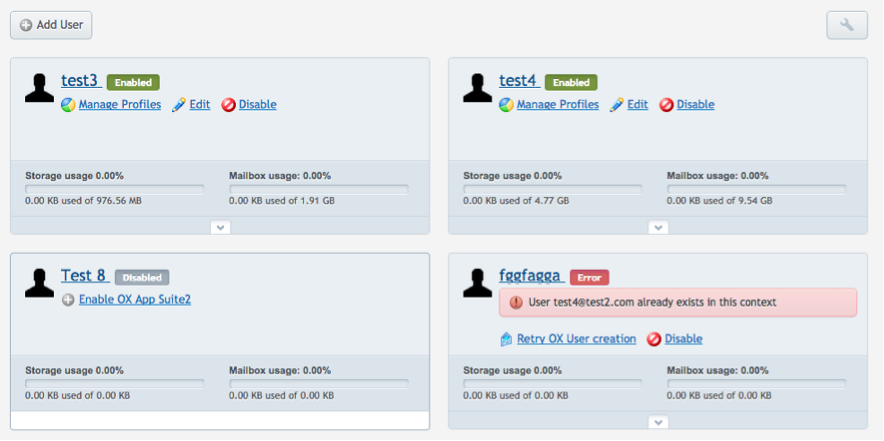Image resolution: width=884 pixels, height=441 pixels.
Task: Click the pencil icon for test4
Action: tap(617, 105)
